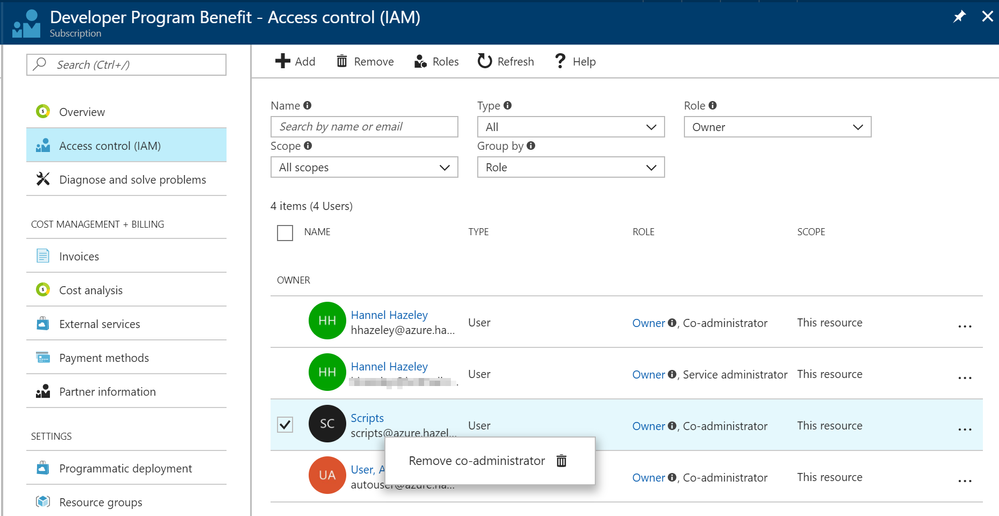This screenshot has width=999, height=516.
Task: Open Access control (IAM) menu item
Action: point(126,145)
